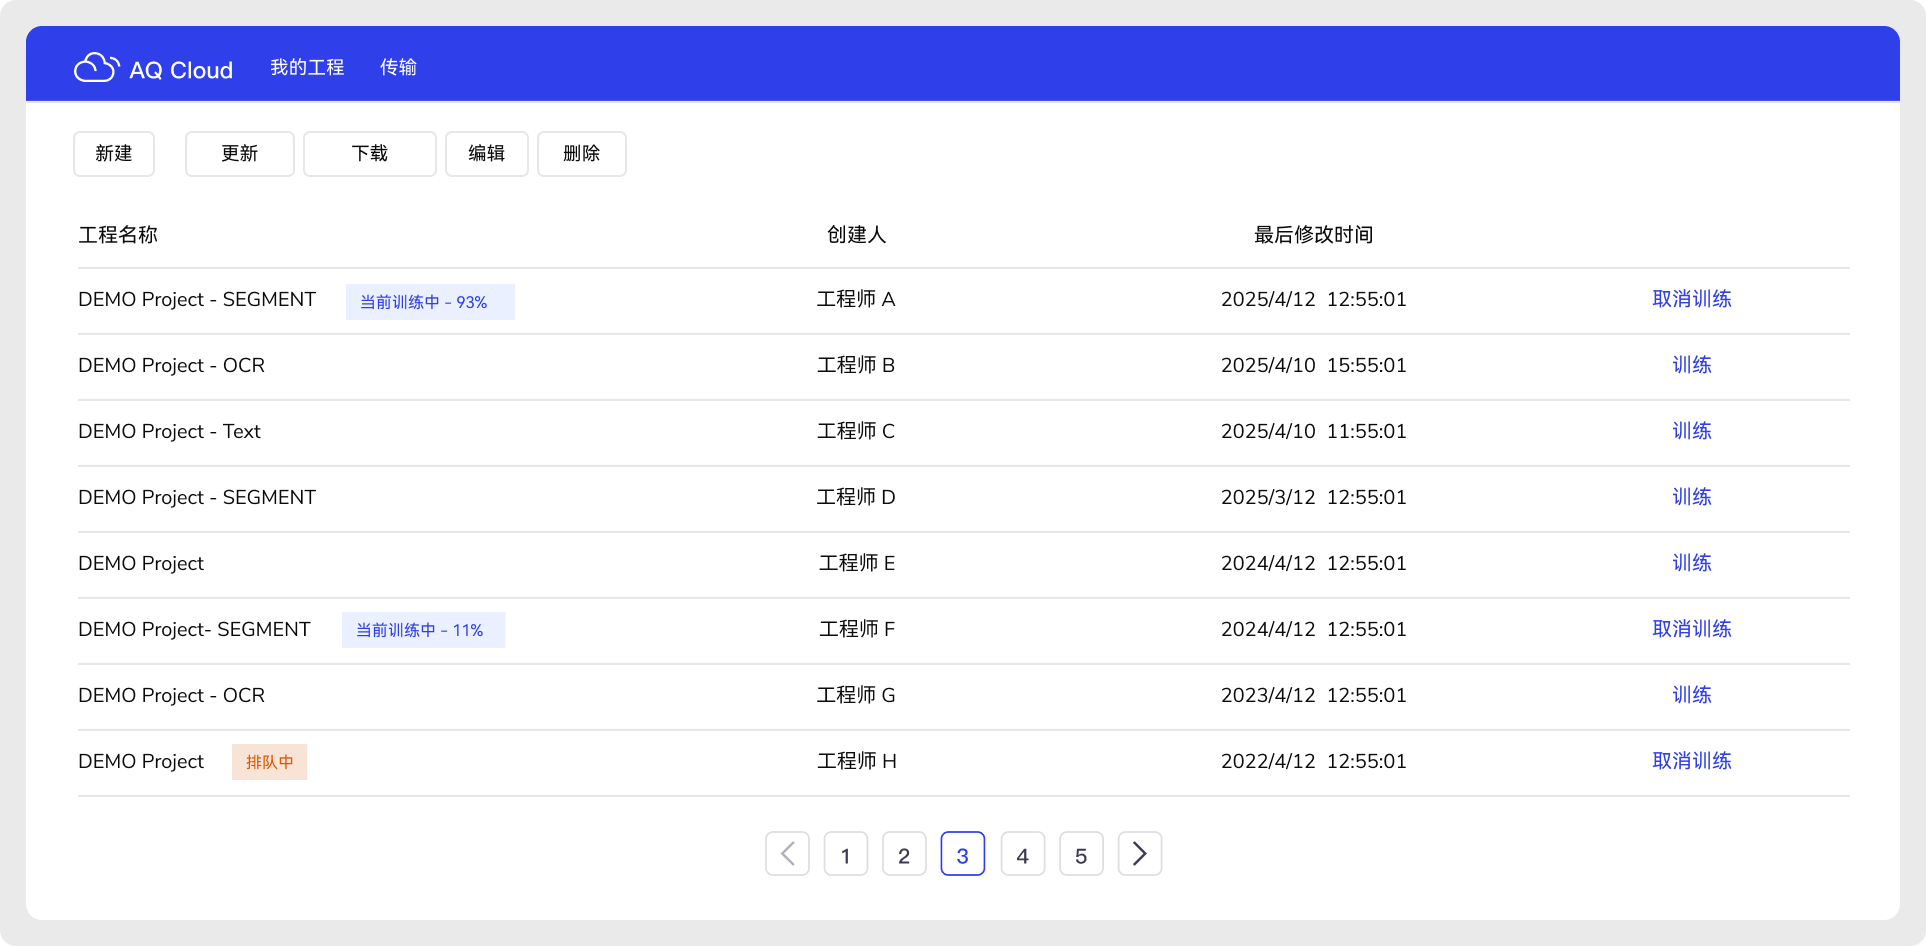Cancel training for 工程师 A's project
Image resolution: width=1926 pixels, height=946 pixels.
(1691, 299)
